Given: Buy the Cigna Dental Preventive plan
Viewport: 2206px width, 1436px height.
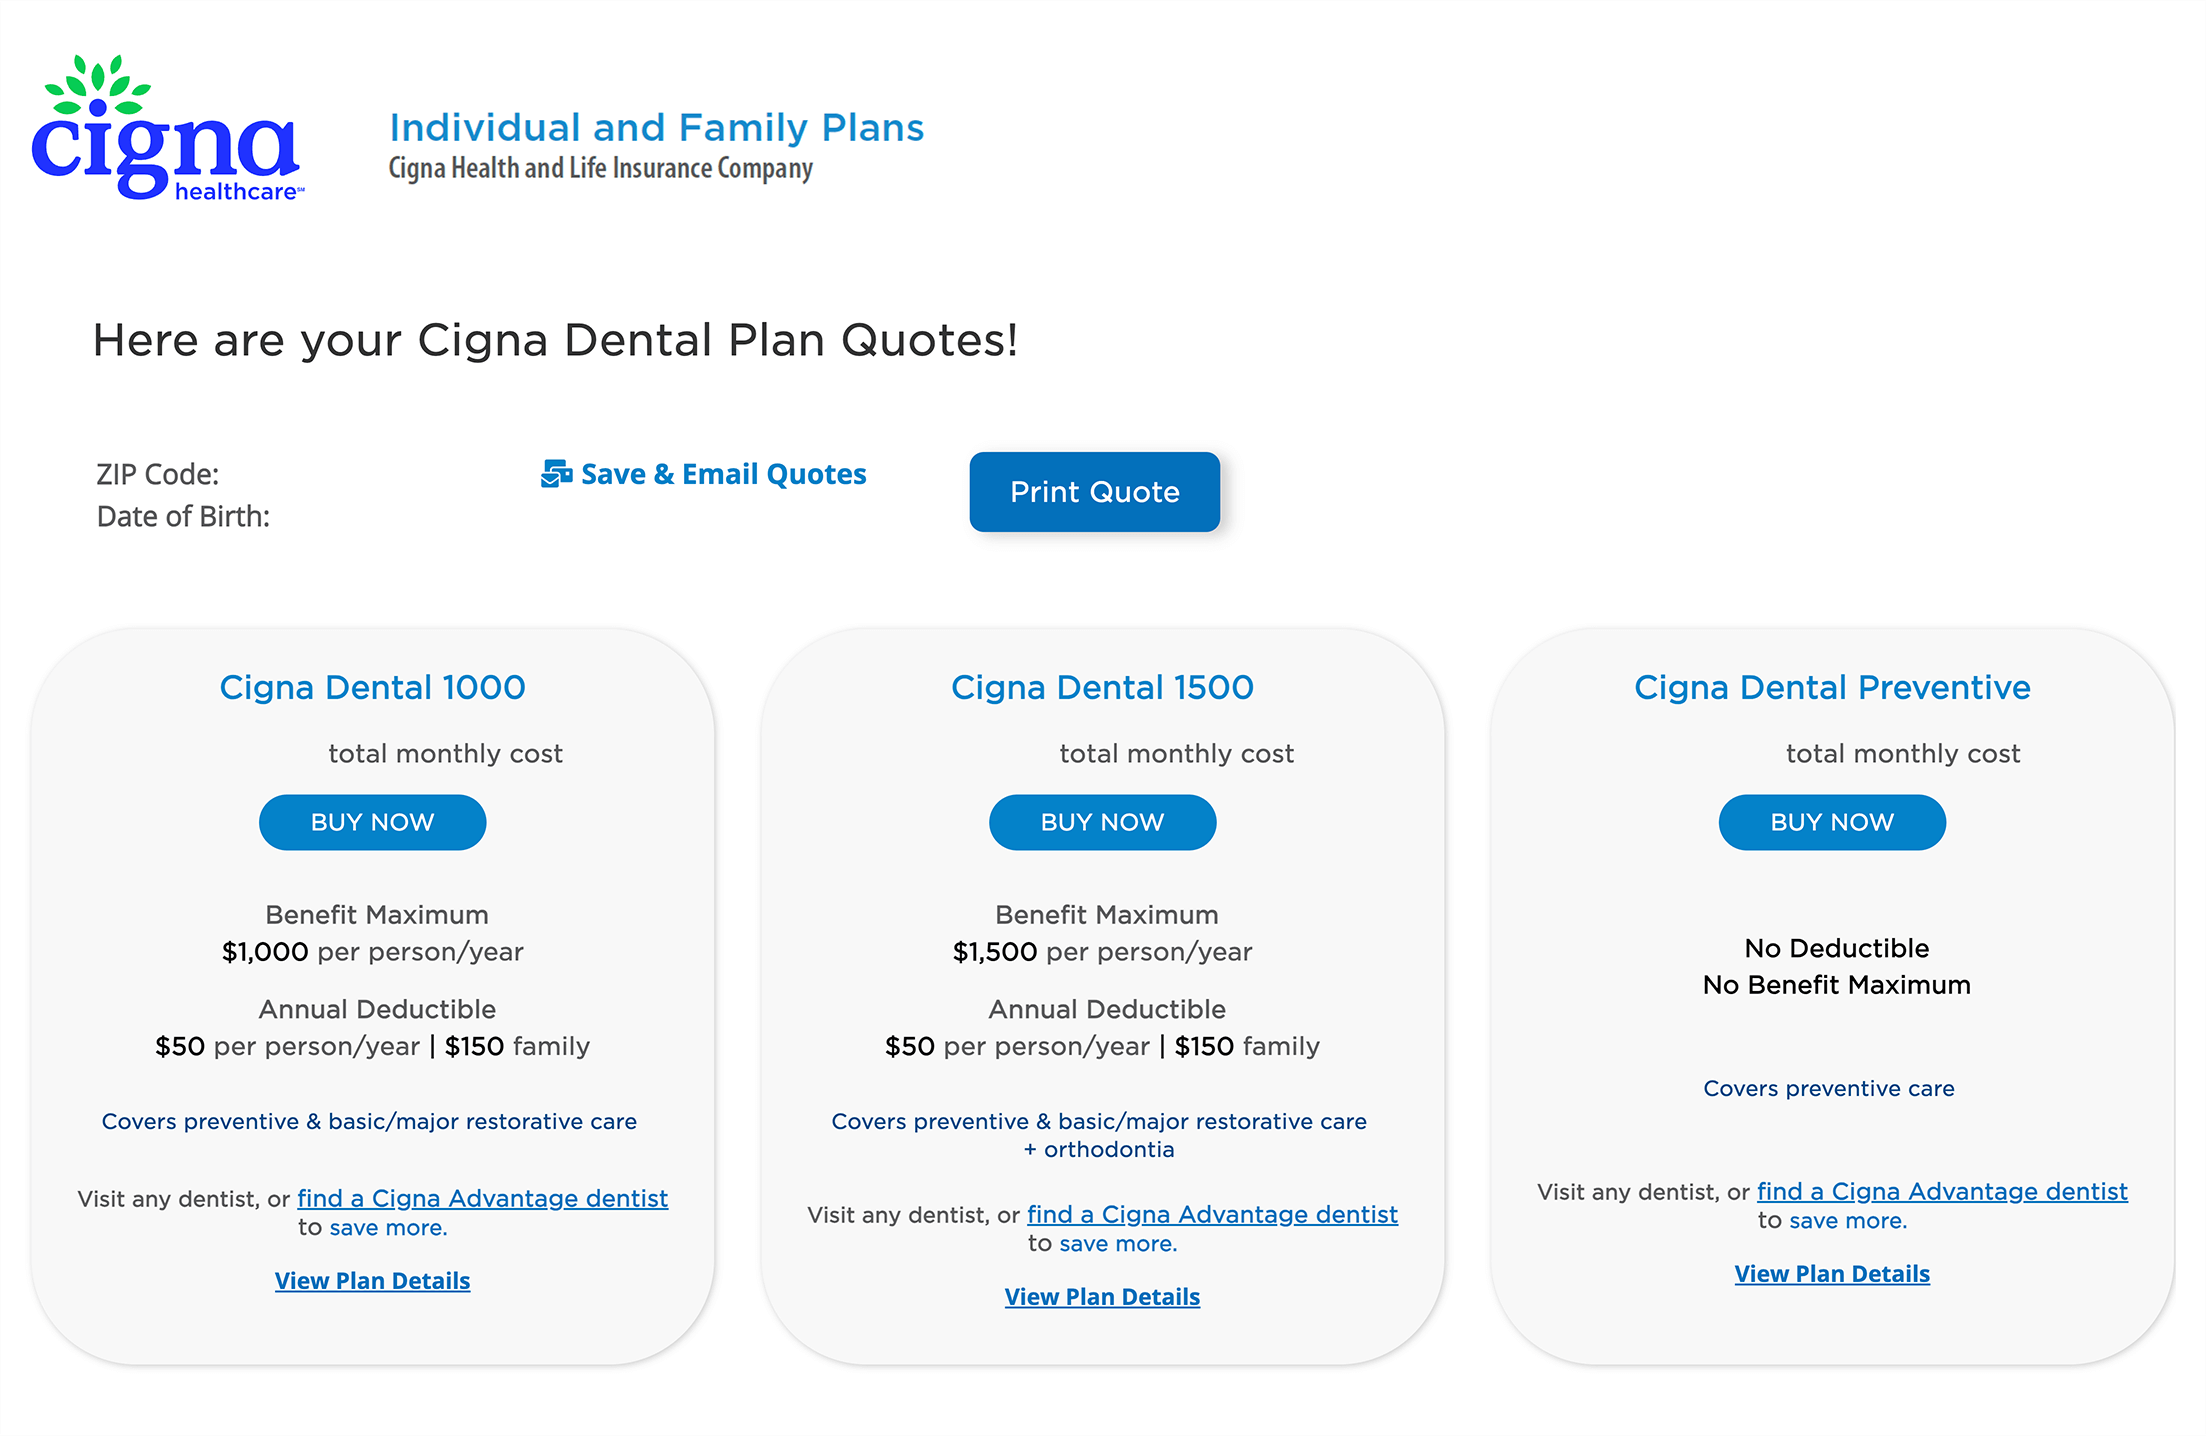Looking at the screenshot, I should click(x=1832, y=822).
